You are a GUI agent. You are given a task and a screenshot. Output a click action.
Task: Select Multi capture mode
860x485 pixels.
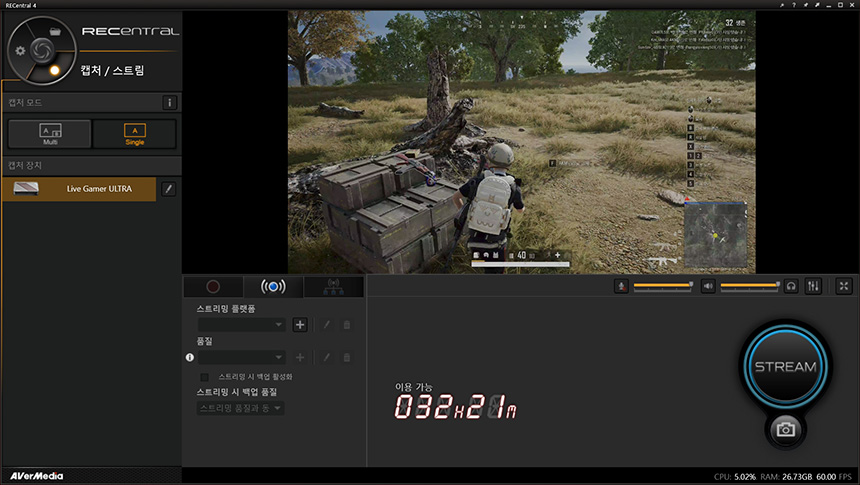click(50, 134)
